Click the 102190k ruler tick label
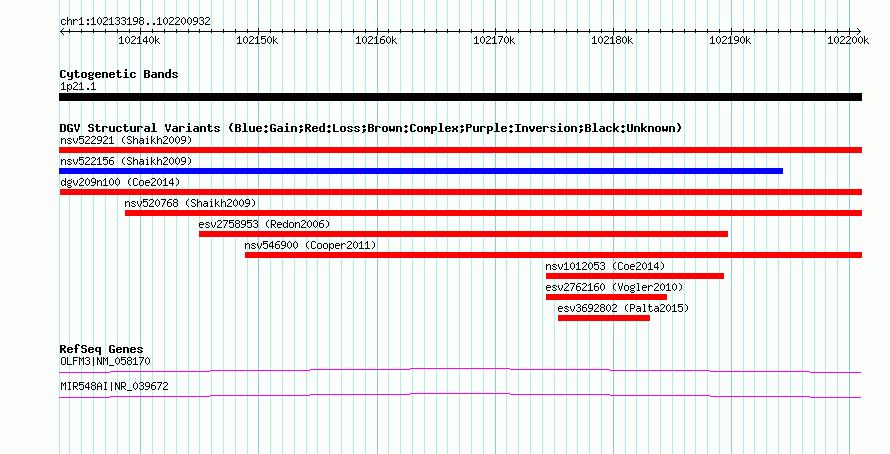Image resolution: width=890 pixels, height=454 pixels. click(730, 40)
